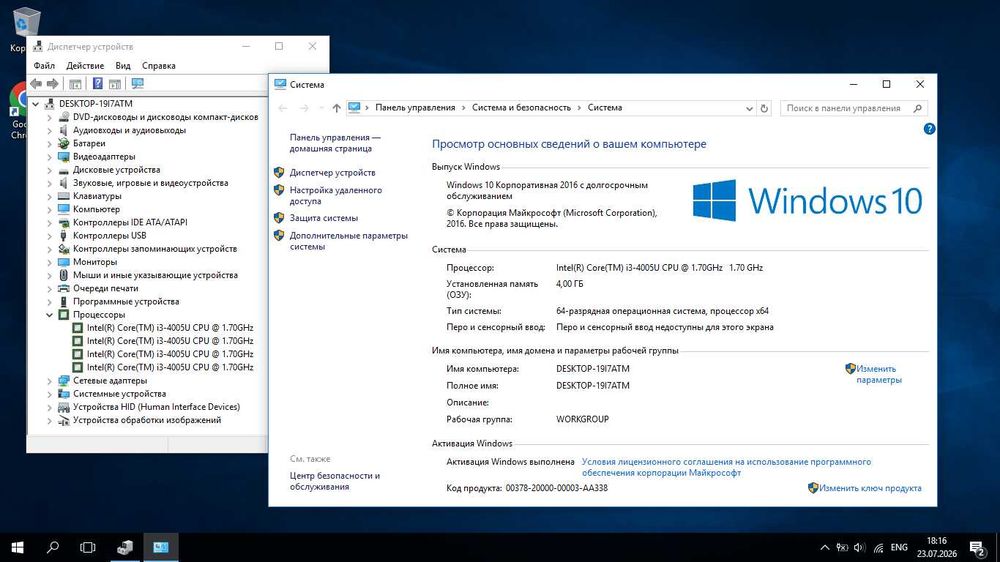Expand the Видеоадаптеры node
This screenshot has width=1000, height=562.
(49, 156)
